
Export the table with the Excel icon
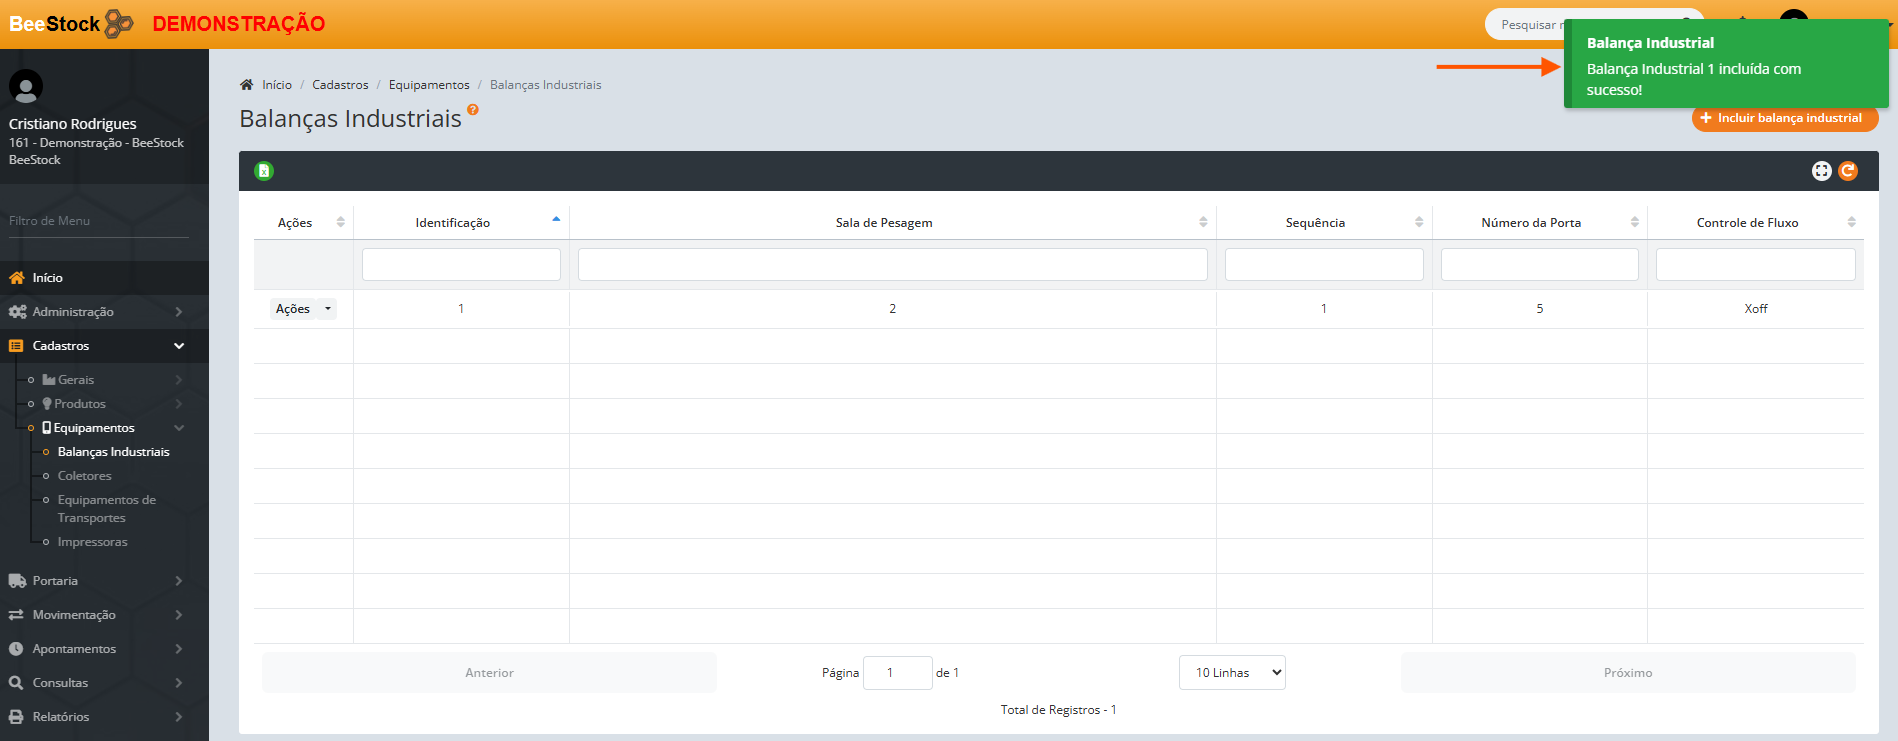[x=264, y=171]
